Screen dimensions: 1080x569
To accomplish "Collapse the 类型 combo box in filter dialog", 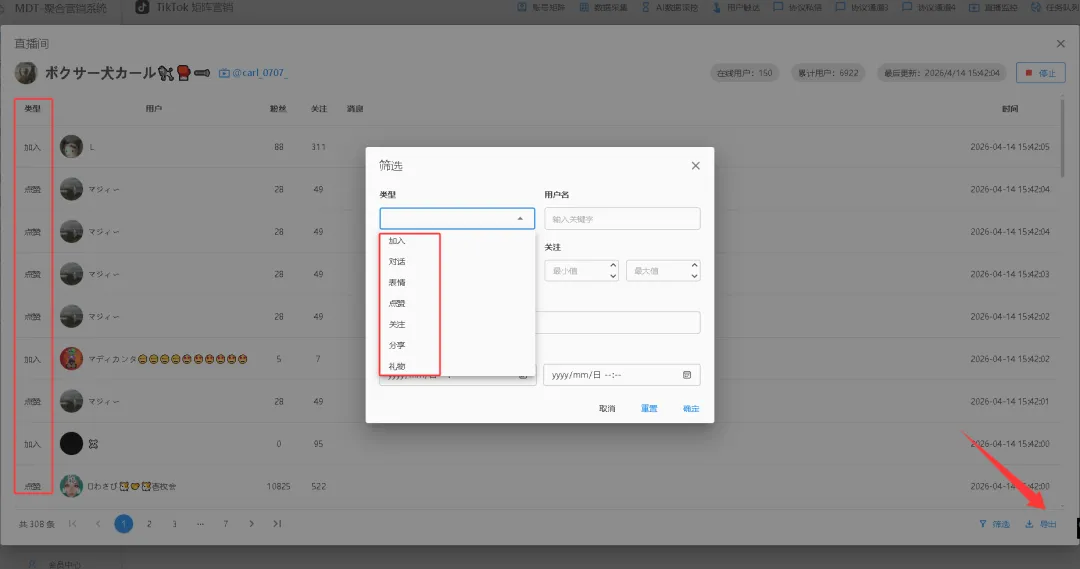I will (520, 218).
